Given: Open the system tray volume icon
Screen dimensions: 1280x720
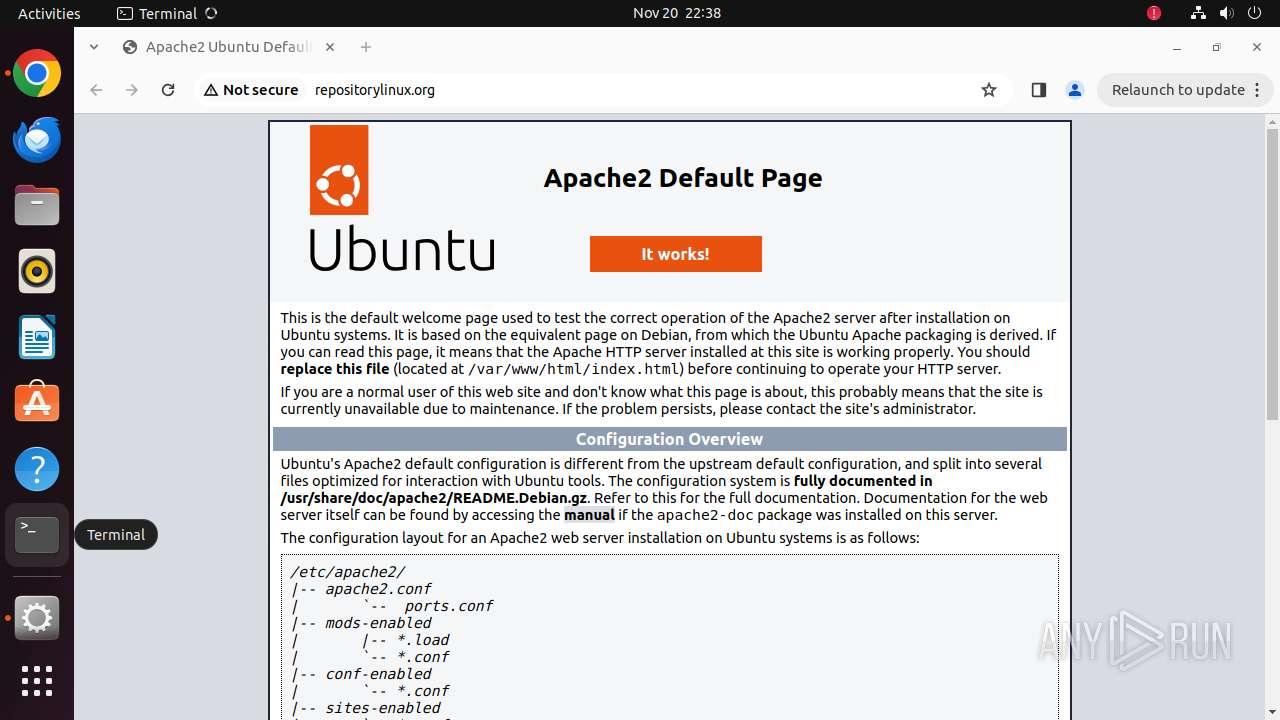Looking at the screenshot, I should (1226, 13).
